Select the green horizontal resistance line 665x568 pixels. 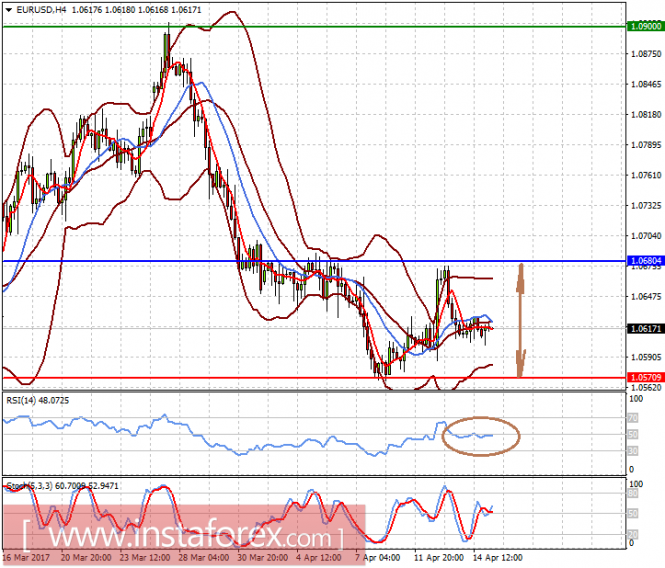(314, 27)
